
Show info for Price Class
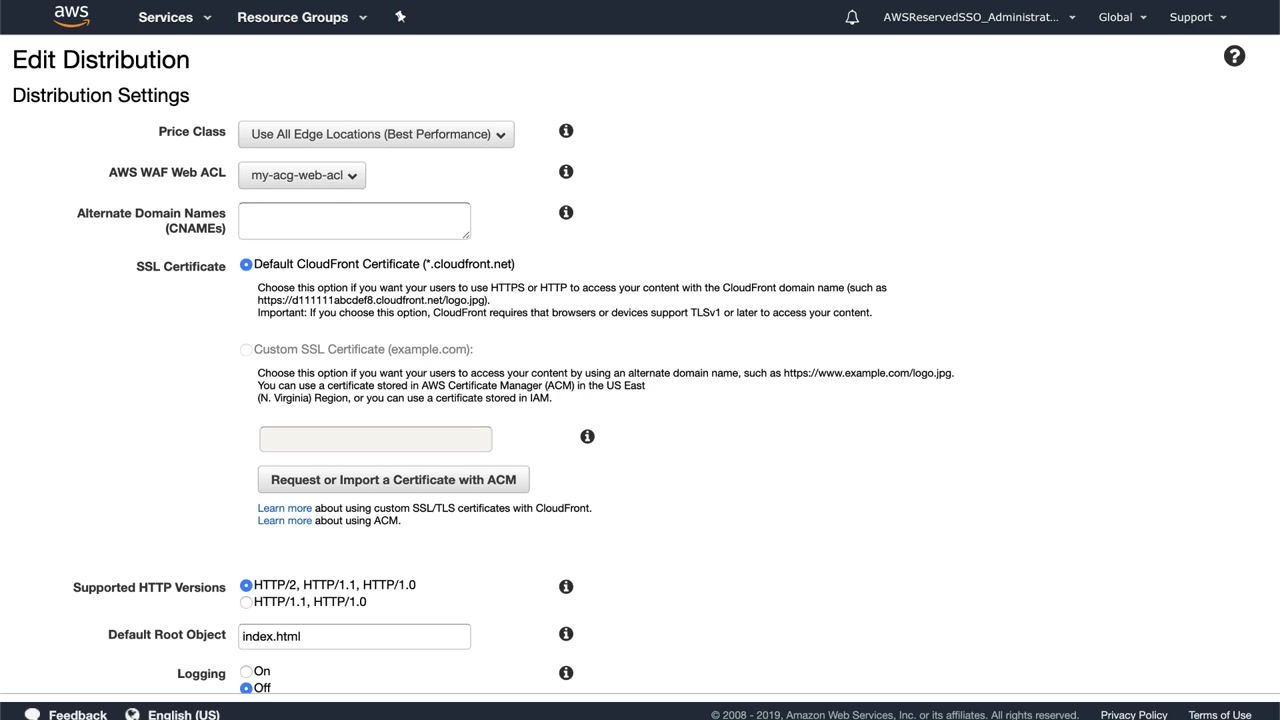(566, 131)
